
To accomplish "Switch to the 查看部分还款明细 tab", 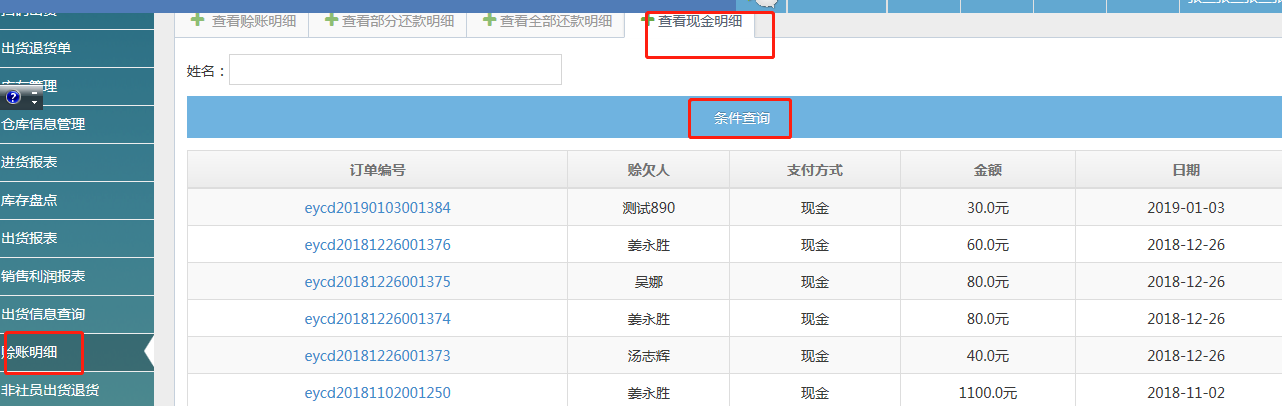I will (x=388, y=21).
